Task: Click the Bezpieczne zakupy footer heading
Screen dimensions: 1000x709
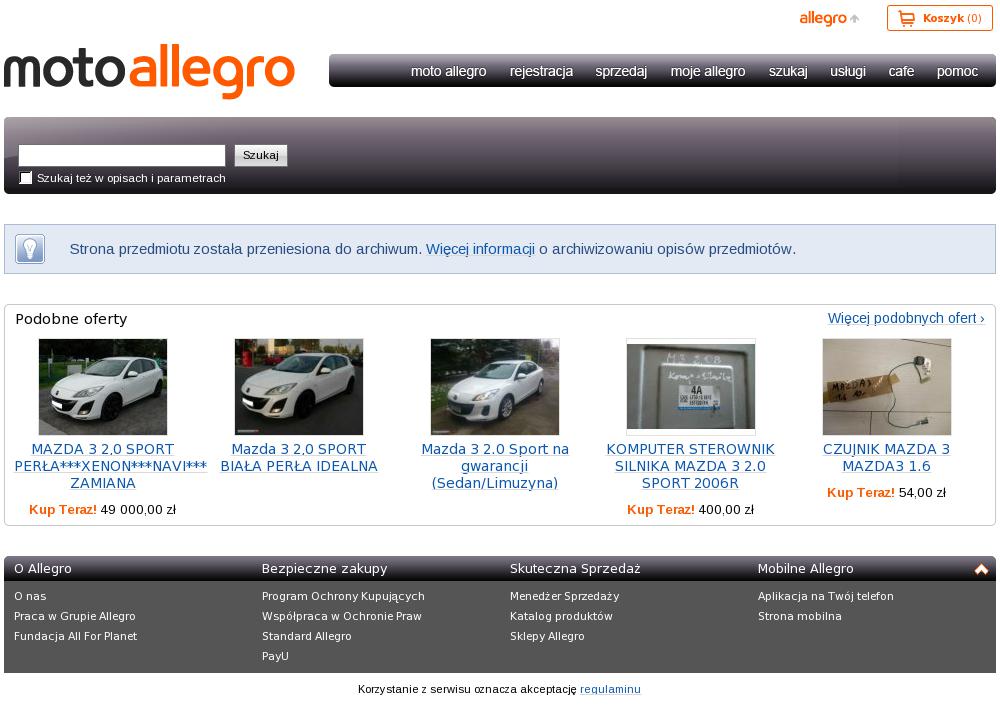Action: click(x=325, y=569)
